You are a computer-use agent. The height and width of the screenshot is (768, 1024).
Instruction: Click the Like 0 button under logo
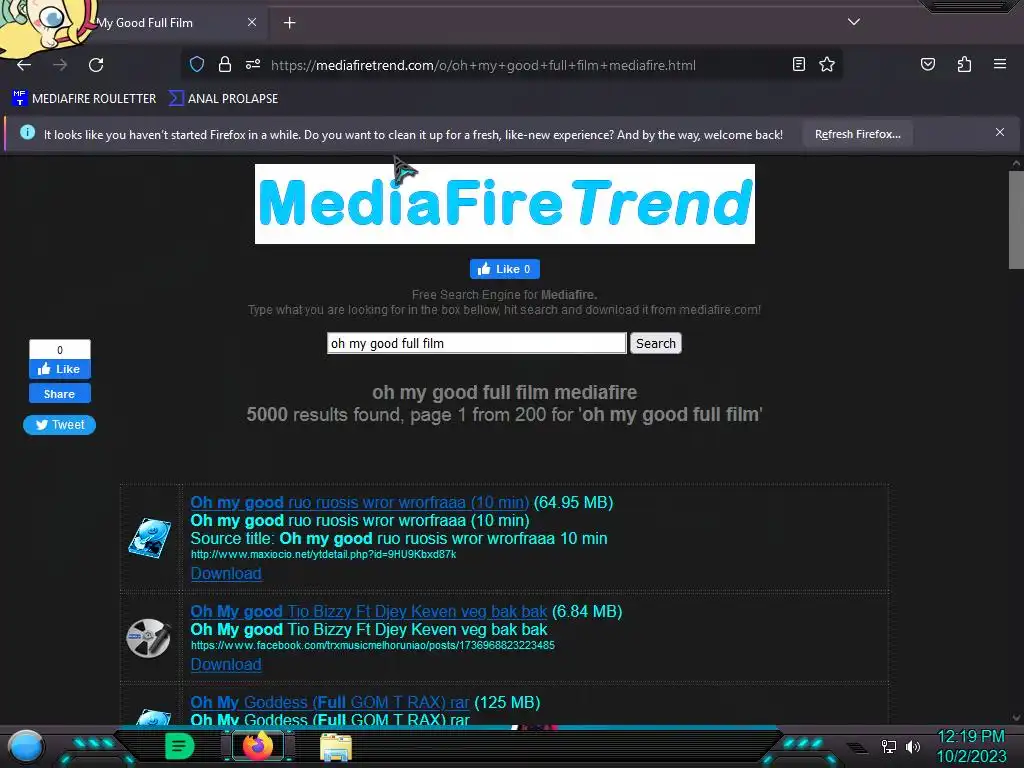tap(505, 269)
